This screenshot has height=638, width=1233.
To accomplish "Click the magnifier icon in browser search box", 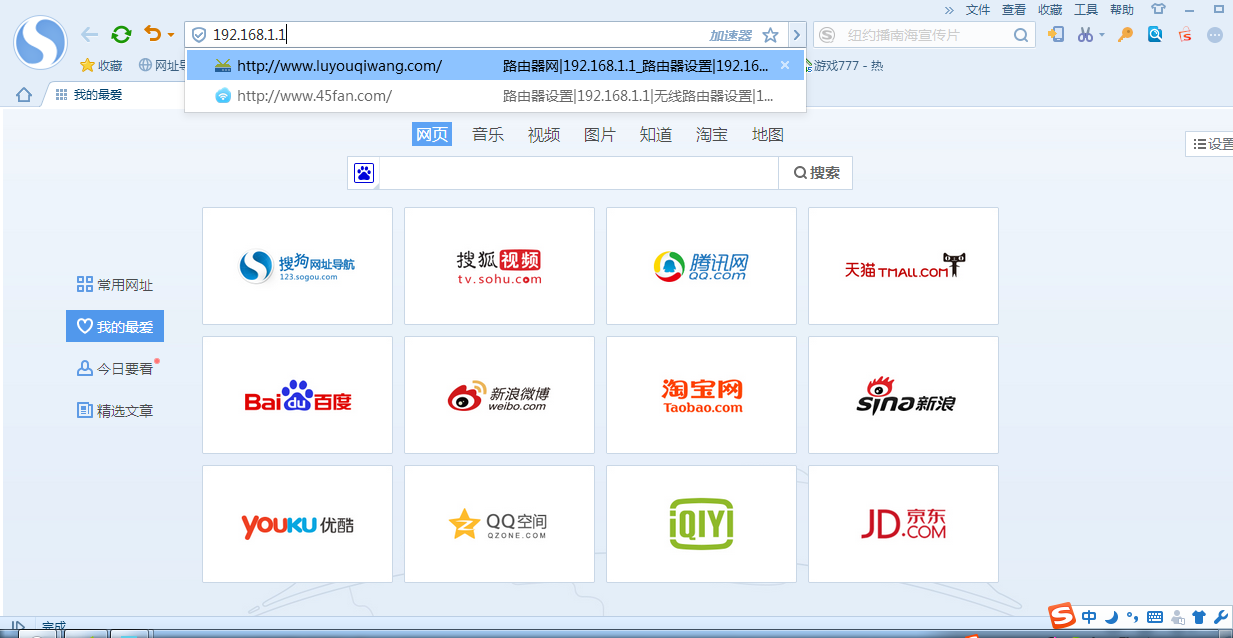I will (1020, 35).
